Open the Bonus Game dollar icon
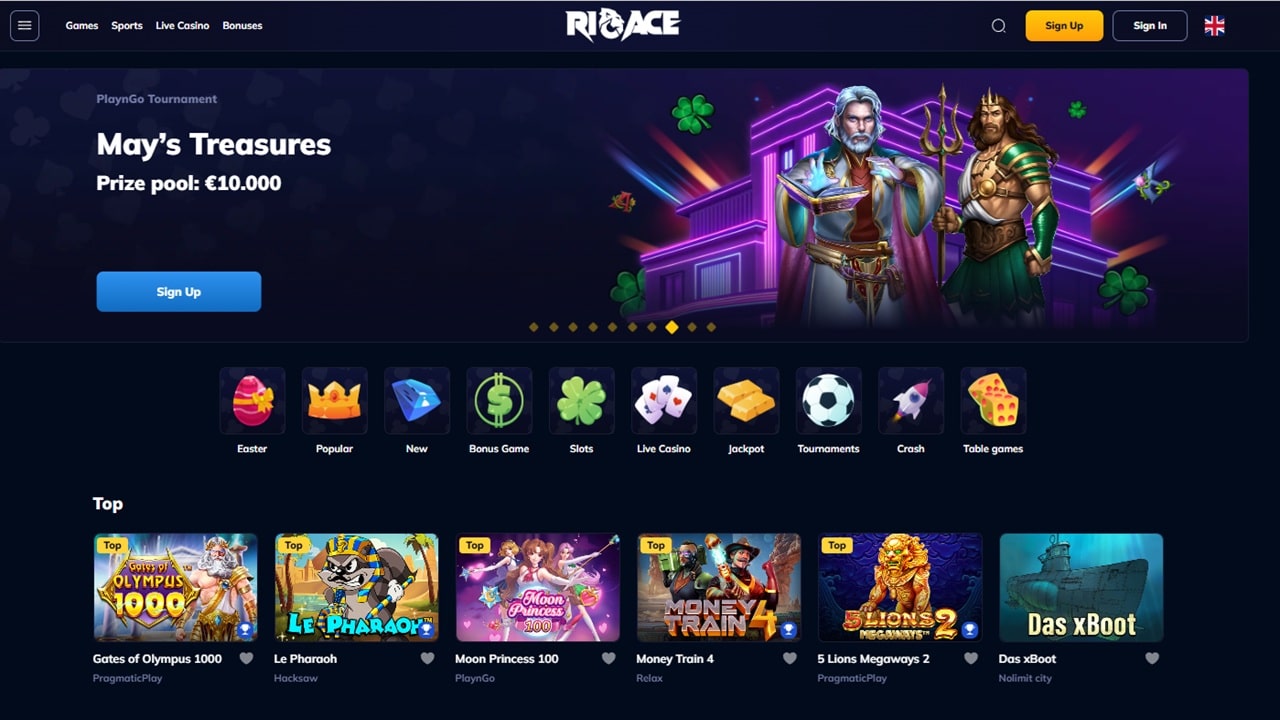 [x=499, y=400]
